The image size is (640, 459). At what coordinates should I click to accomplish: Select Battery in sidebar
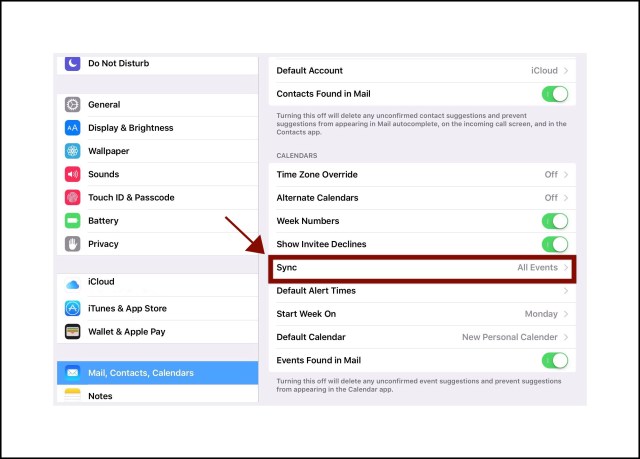click(x=158, y=221)
